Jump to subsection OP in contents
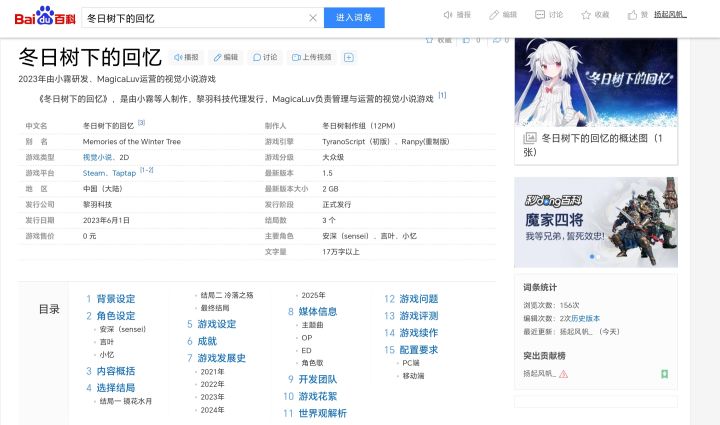720x425 pixels. pos(307,338)
